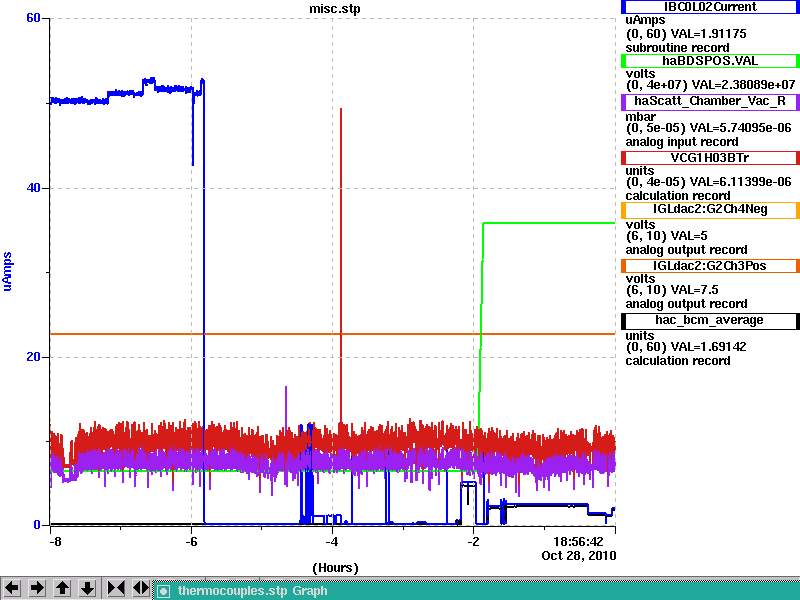Click the outward-pointing triangles zoom button
The height and width of the screenshot is (600, 800).
point(141,588)
